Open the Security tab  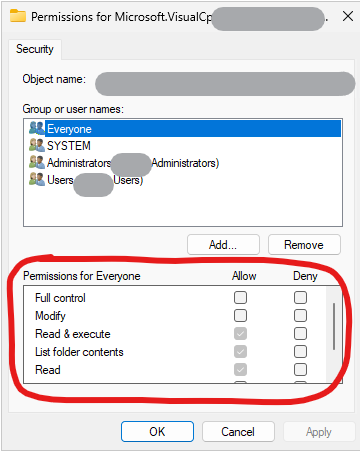click(x=35, y=49)
